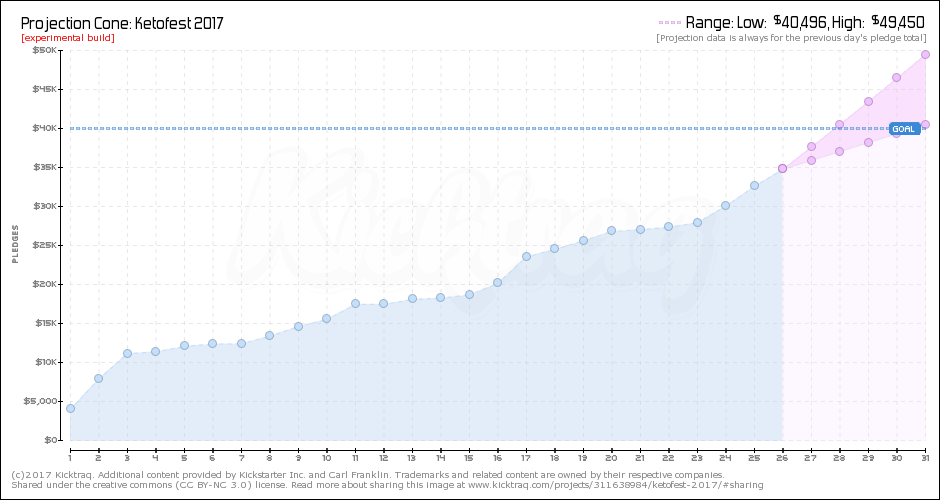
Task: Click the day 25 pledge data point
Action: tap(755, 185)
